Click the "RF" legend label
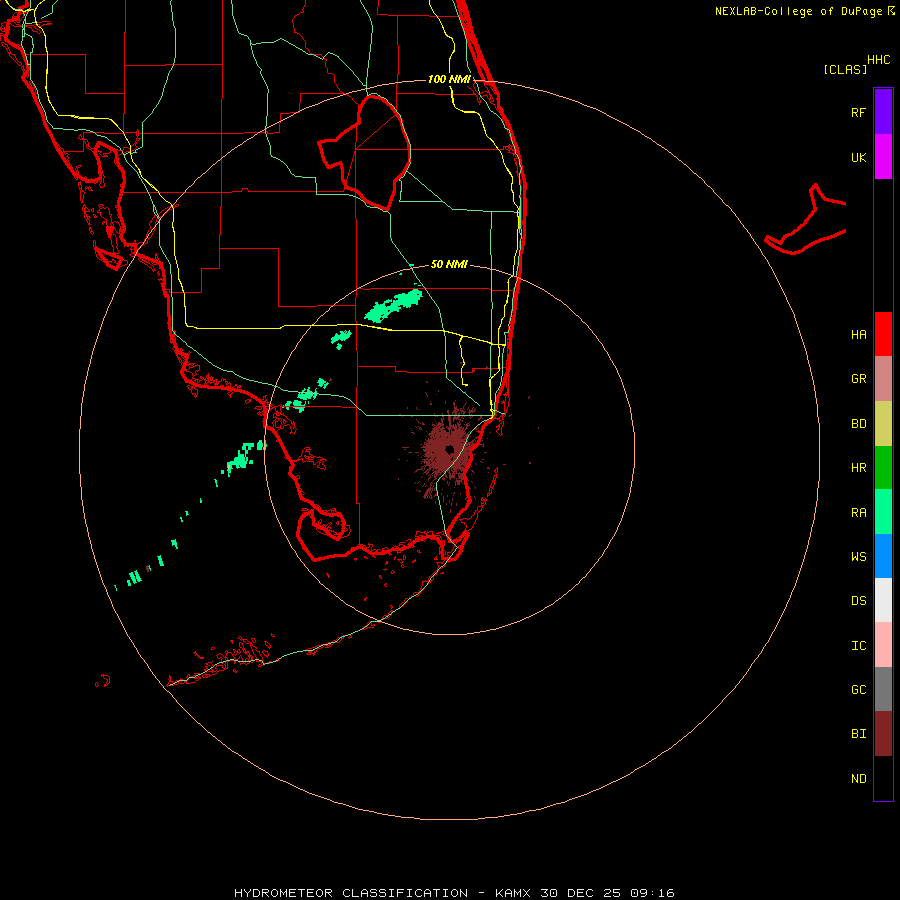The width and height of the screenshot is (900, 900). 858,112
